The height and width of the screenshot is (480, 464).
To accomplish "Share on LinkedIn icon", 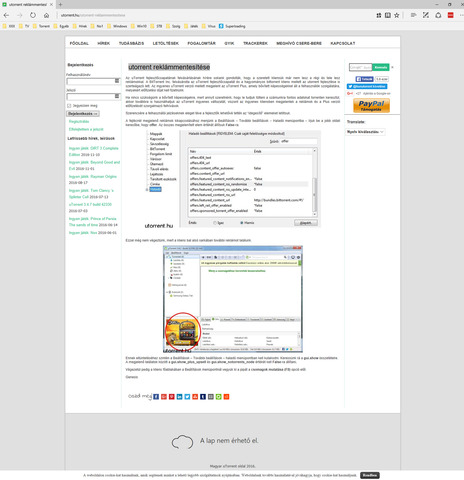I will click(x=180, y=397).
